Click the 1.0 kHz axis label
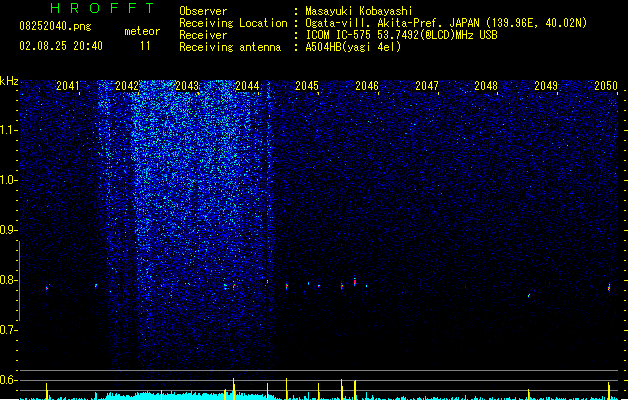Viewport: 629px width, 400px height. point(8,180)
